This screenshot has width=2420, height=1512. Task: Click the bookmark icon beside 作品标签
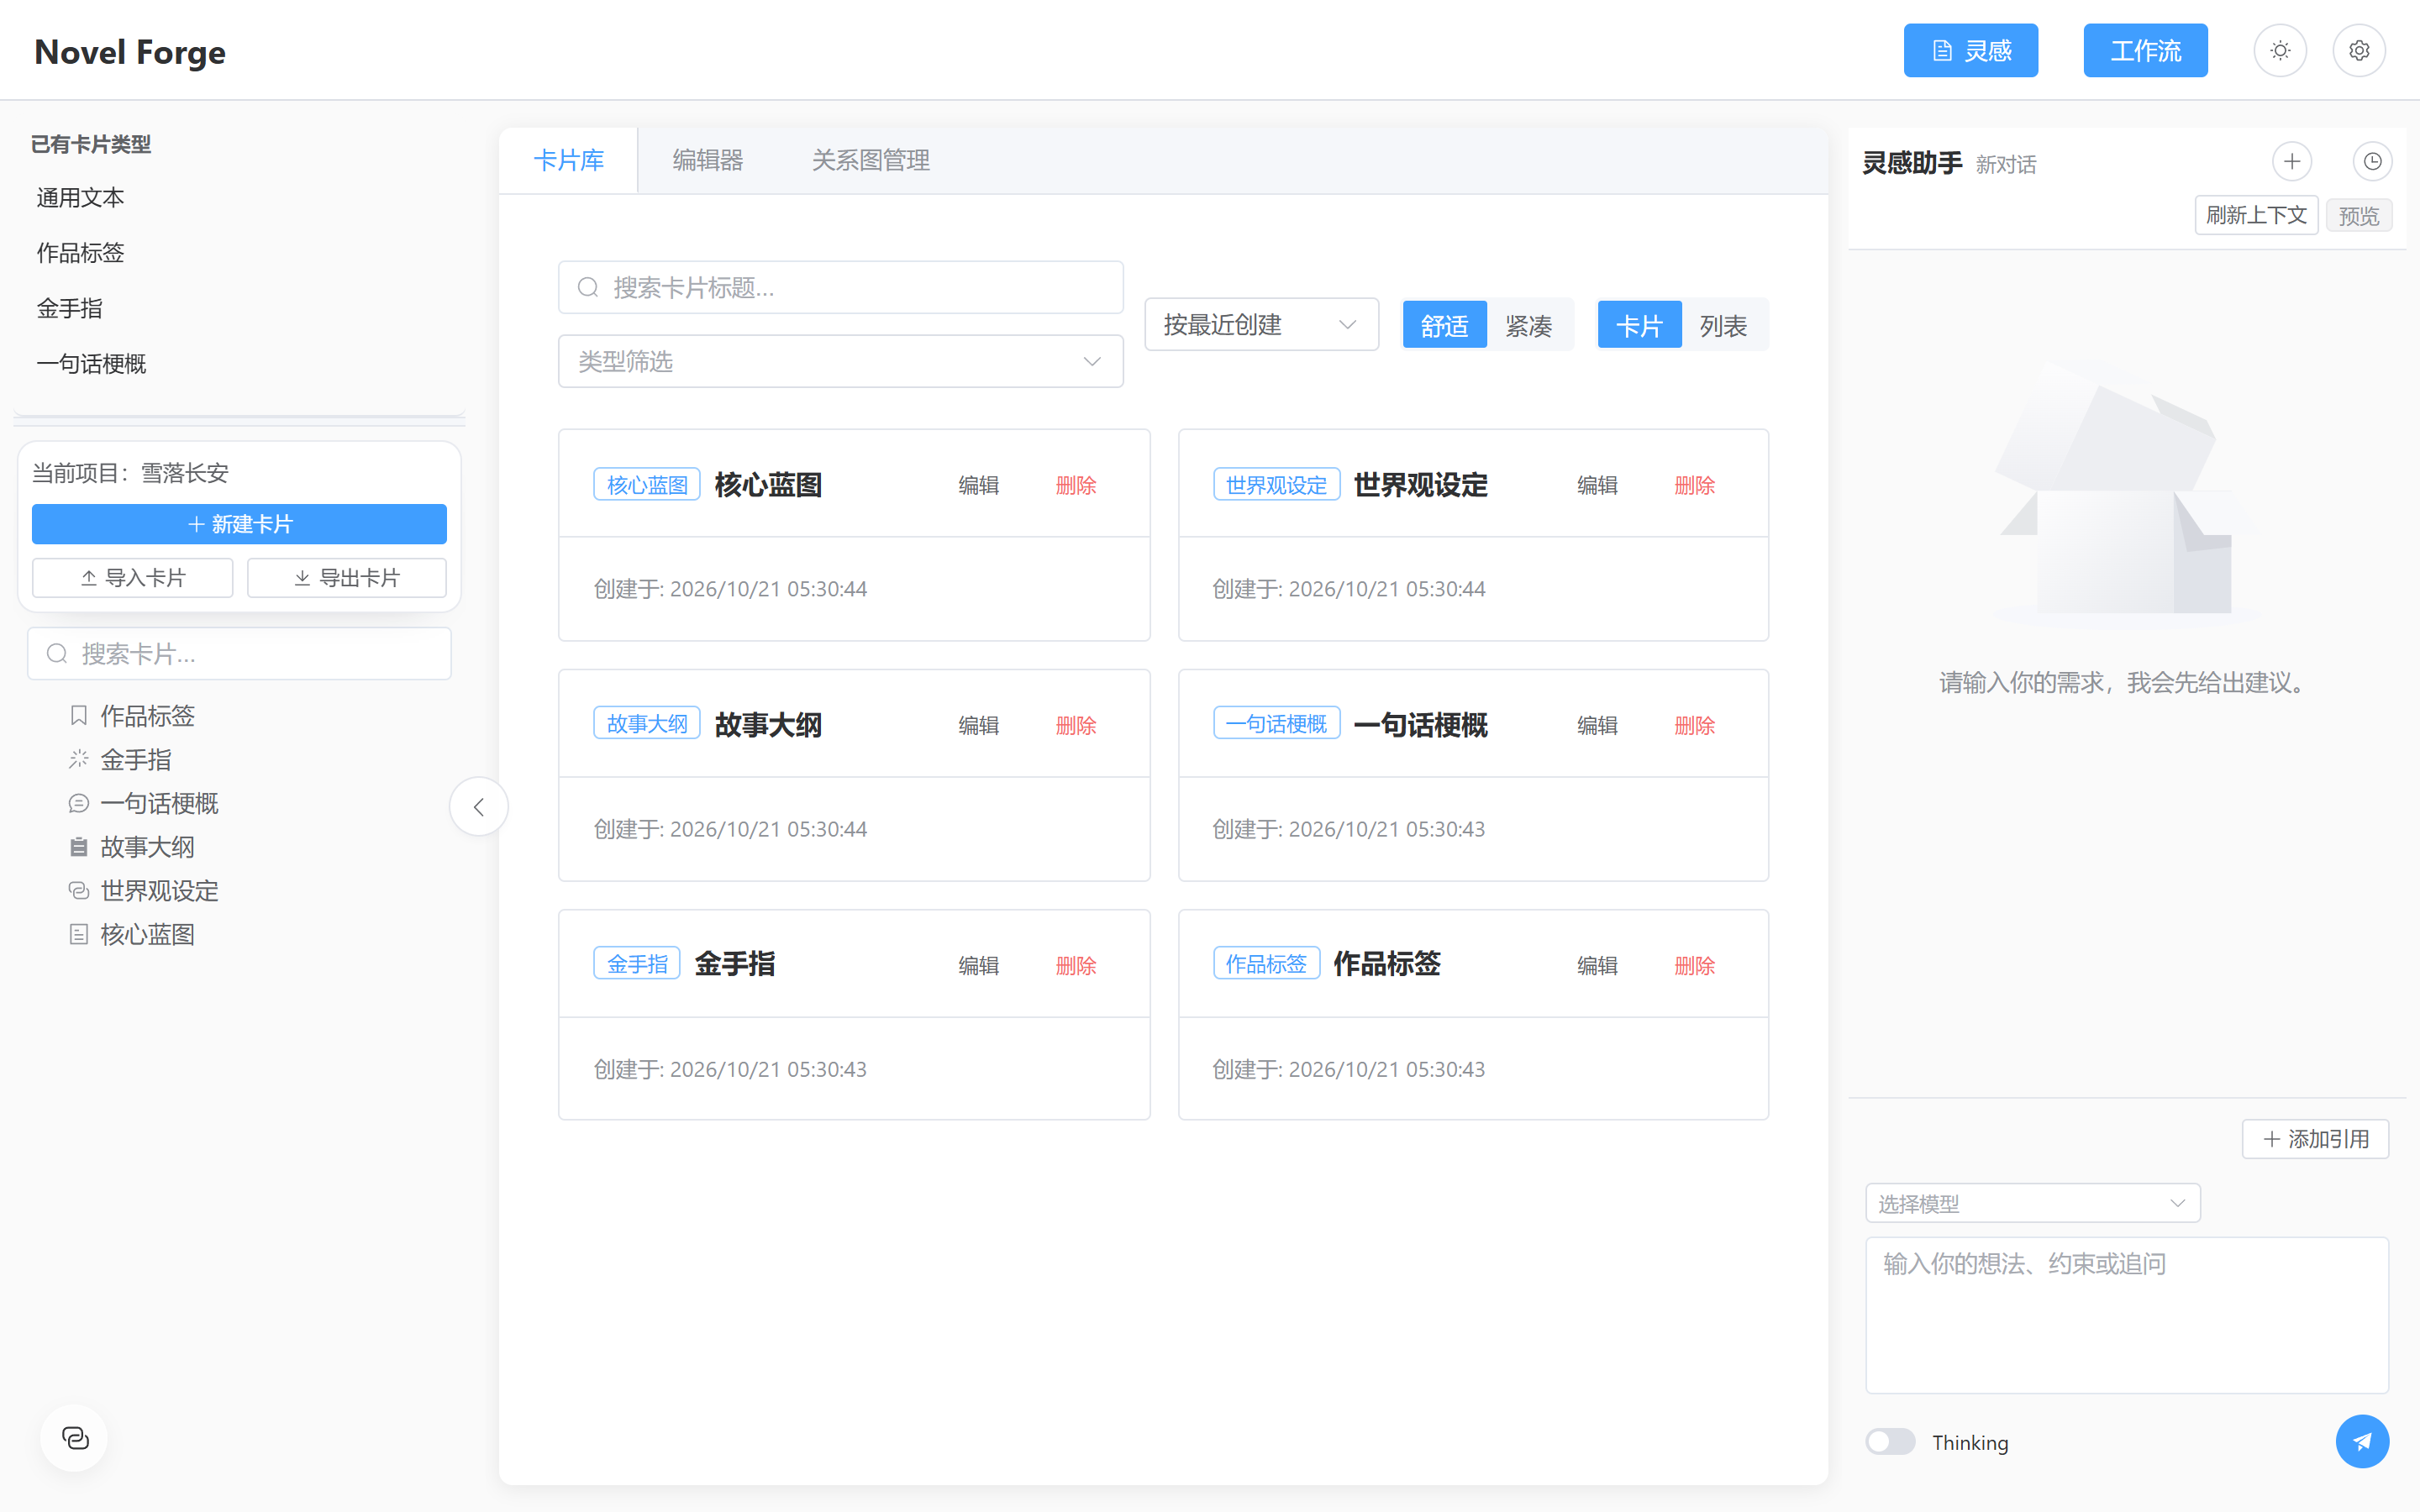[79, 715]
